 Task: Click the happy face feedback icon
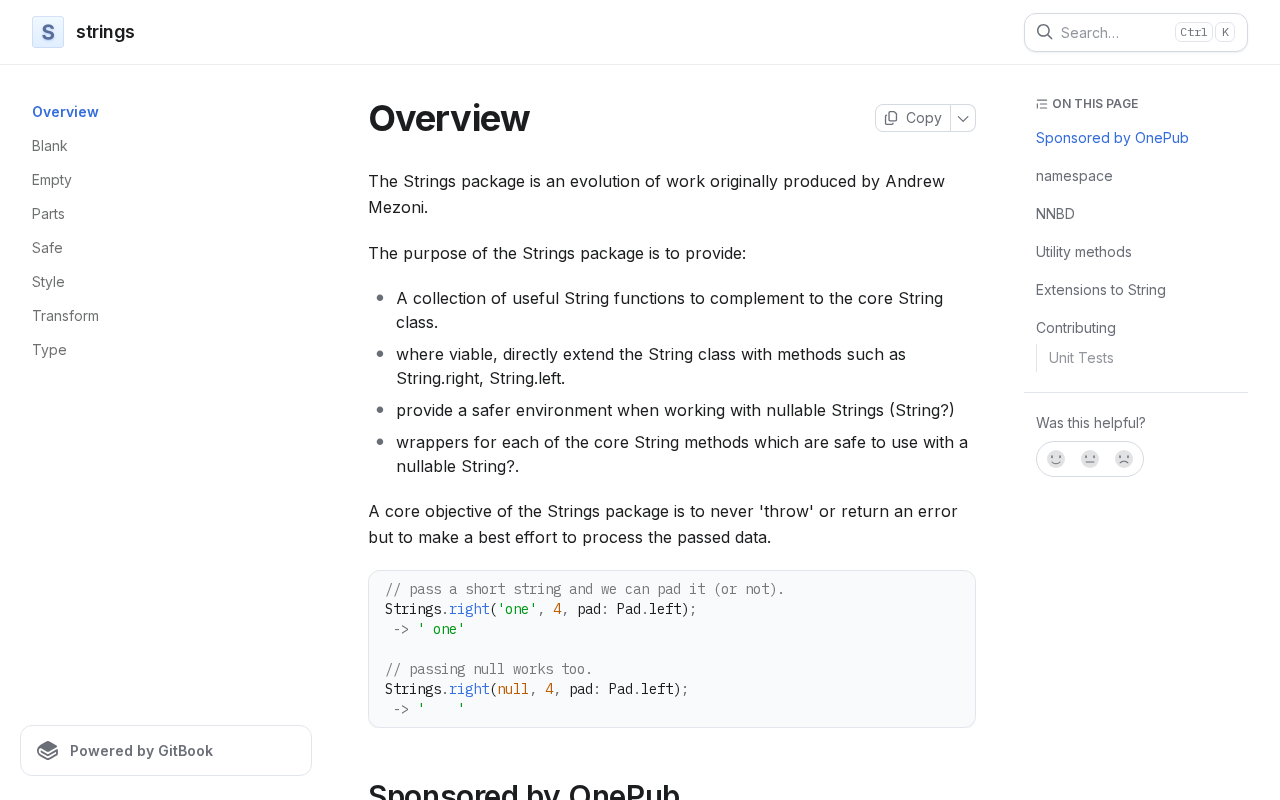click(x=1056, y=459)
